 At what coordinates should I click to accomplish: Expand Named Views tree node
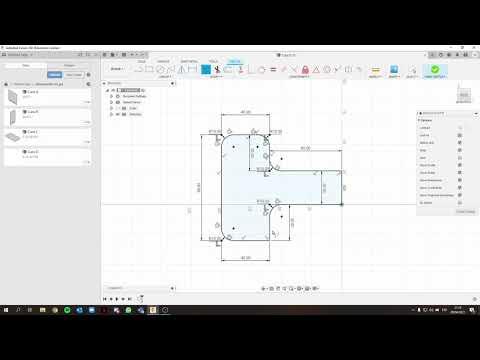[111, 102]
